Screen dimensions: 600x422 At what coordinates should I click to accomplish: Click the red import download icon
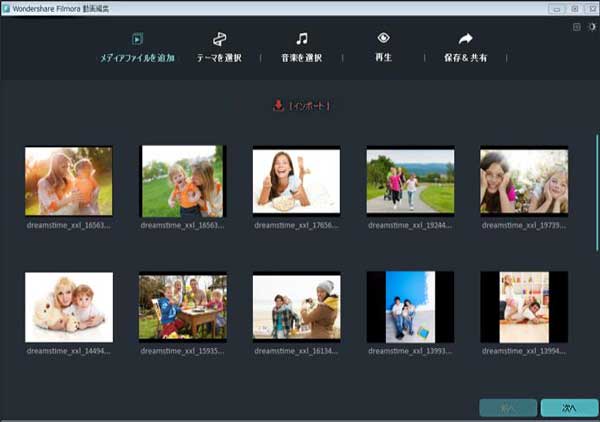click(x=278, y=106)
